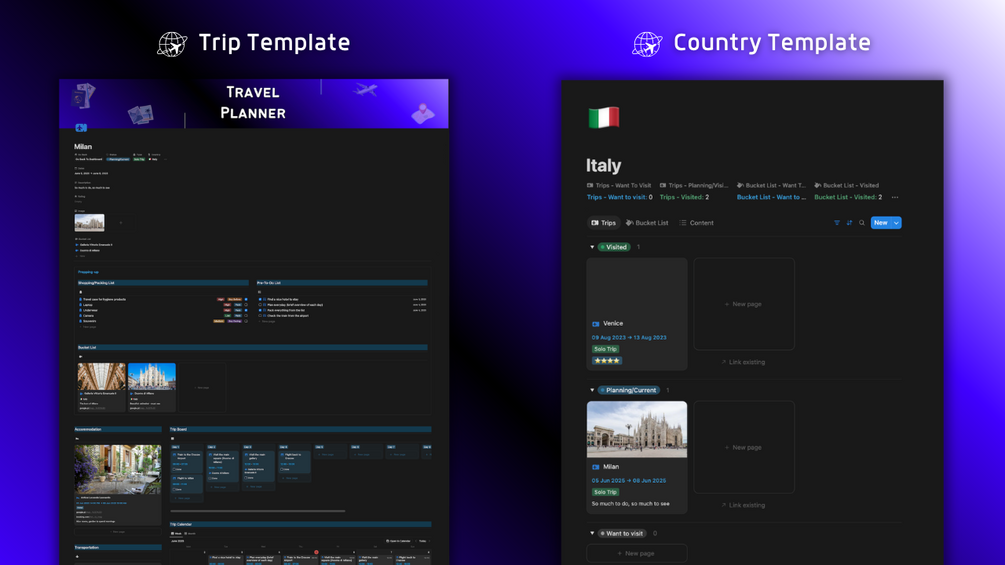Click the three-dots more properties icon
Screen dimensions: 1005x565
click(895, 197)
